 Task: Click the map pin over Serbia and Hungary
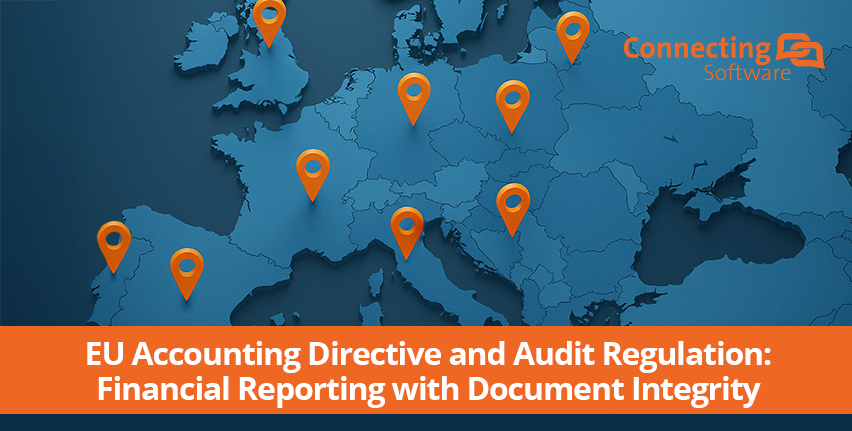point(513,210)
